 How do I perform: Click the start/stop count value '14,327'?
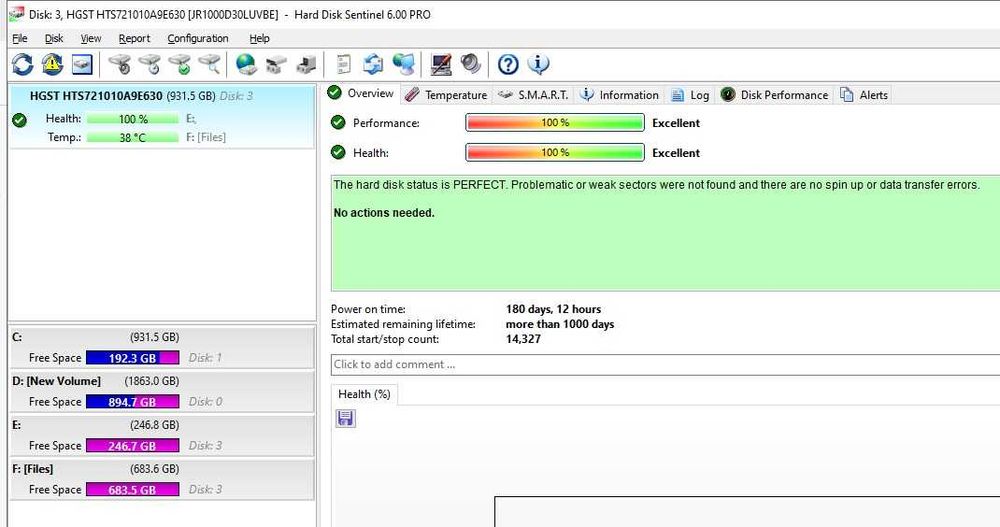tap(523, 339)
